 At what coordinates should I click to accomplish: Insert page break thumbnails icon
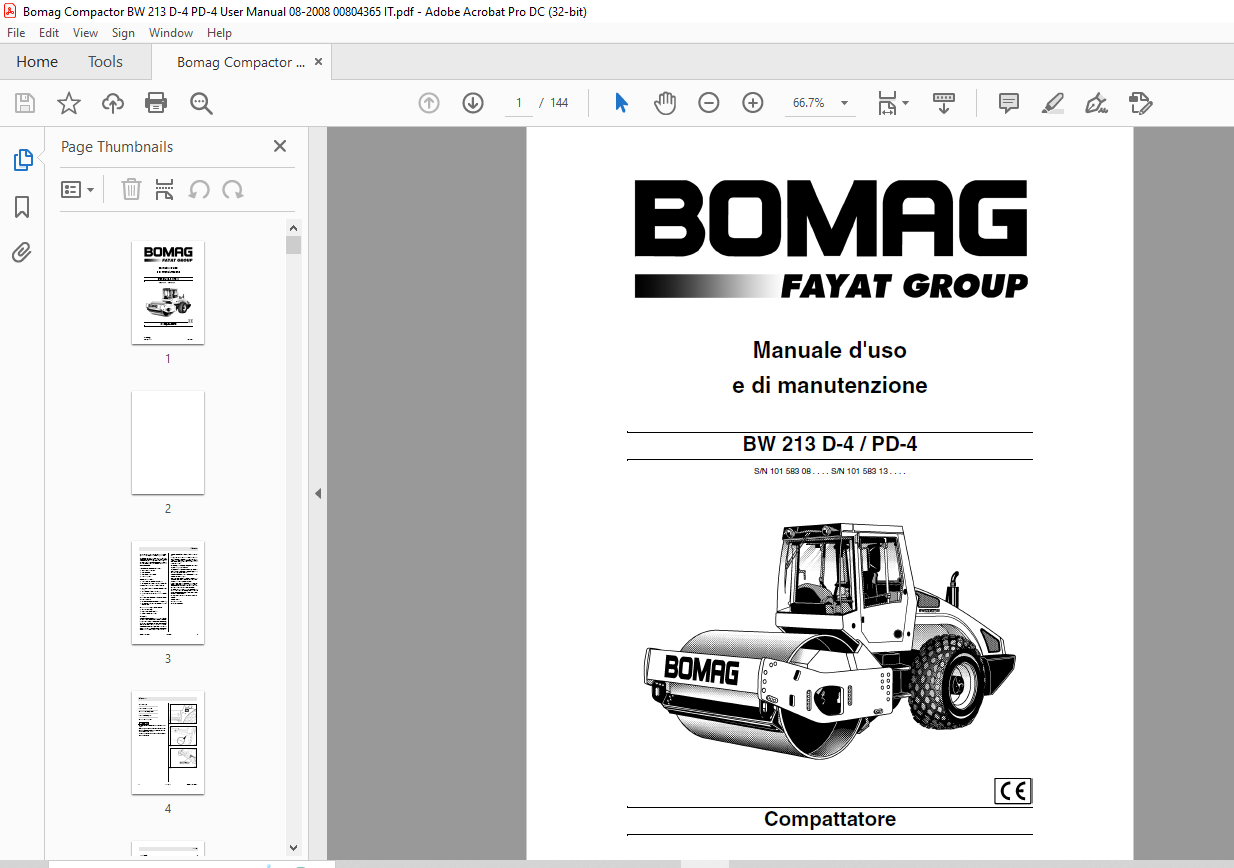pyautogui.click(x=165, y=189)
